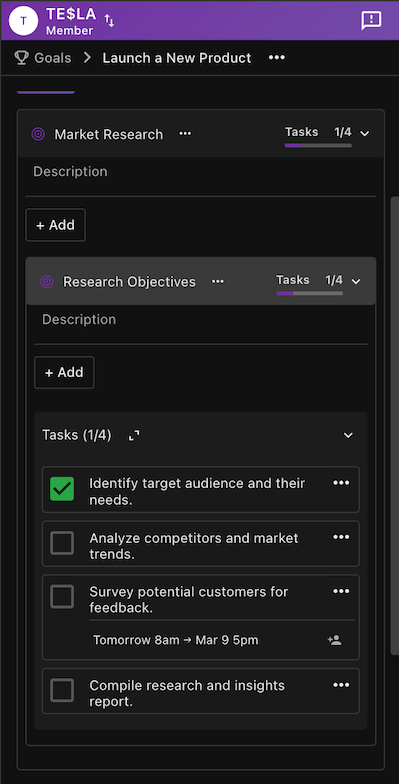Viewport: 399px width, 784px height.
Task: Click + Add under Market Research
Action: pos(56,225)
